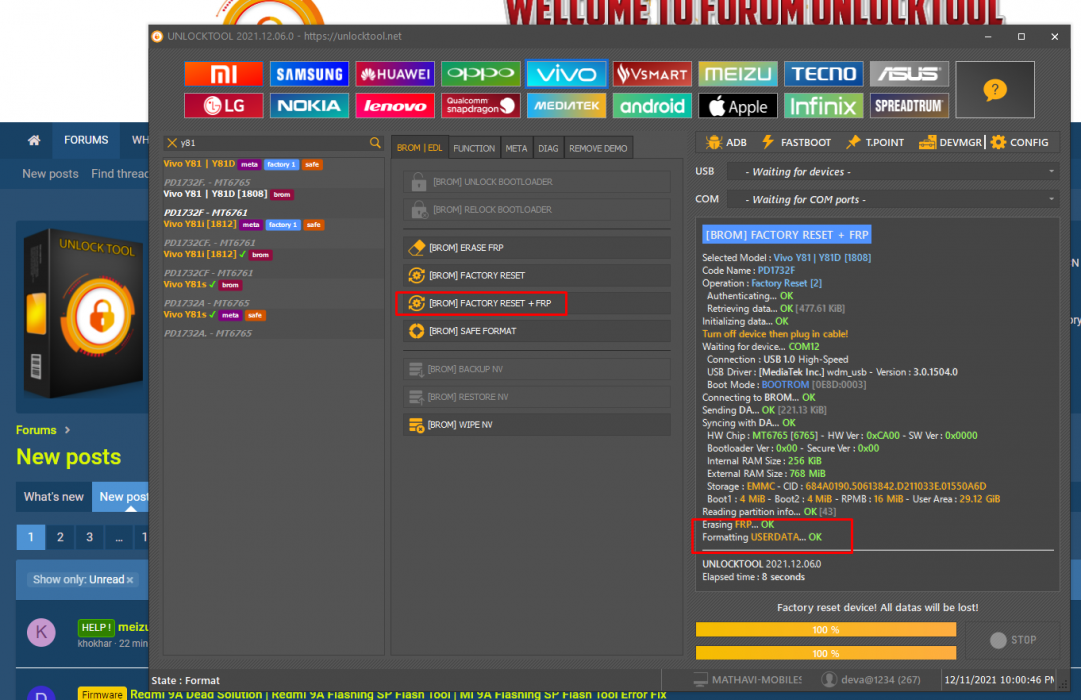Screen dimensions: 1081x700
Task: Click the lower 100% progress bar
Action: pyautogui.click(x=825, y=653)
